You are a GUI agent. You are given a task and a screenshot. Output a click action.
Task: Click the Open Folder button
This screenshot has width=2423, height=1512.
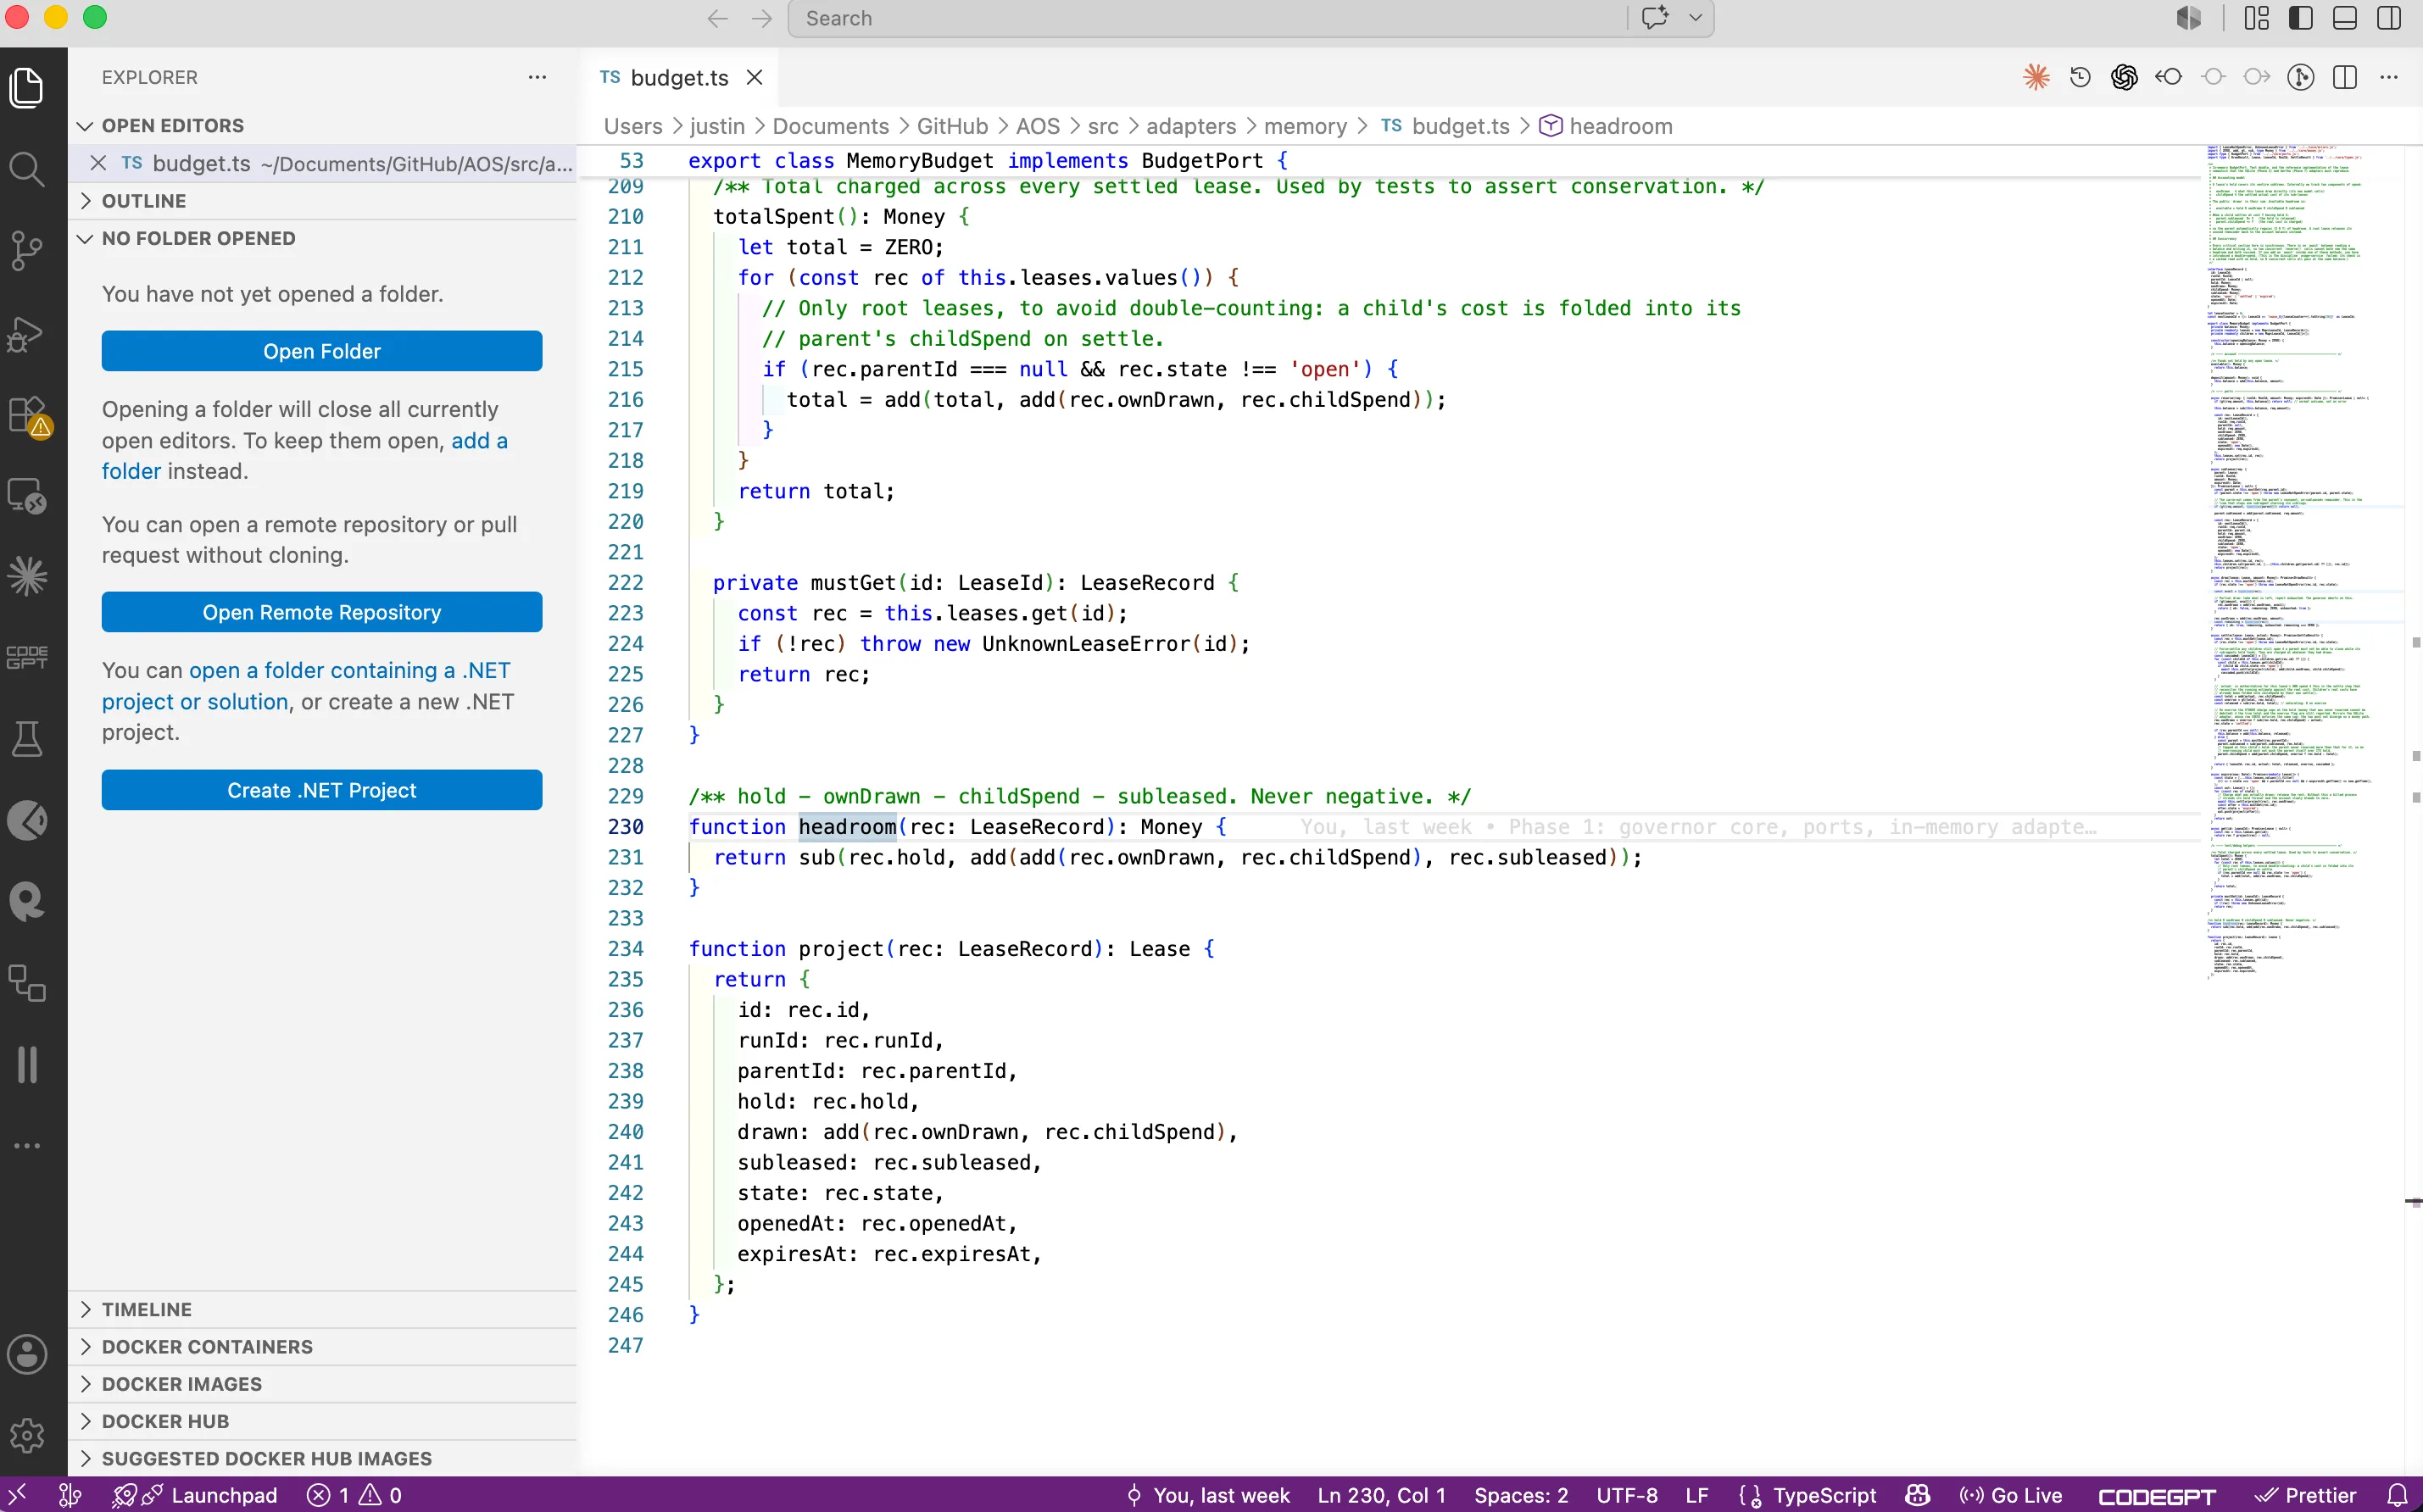322,351
